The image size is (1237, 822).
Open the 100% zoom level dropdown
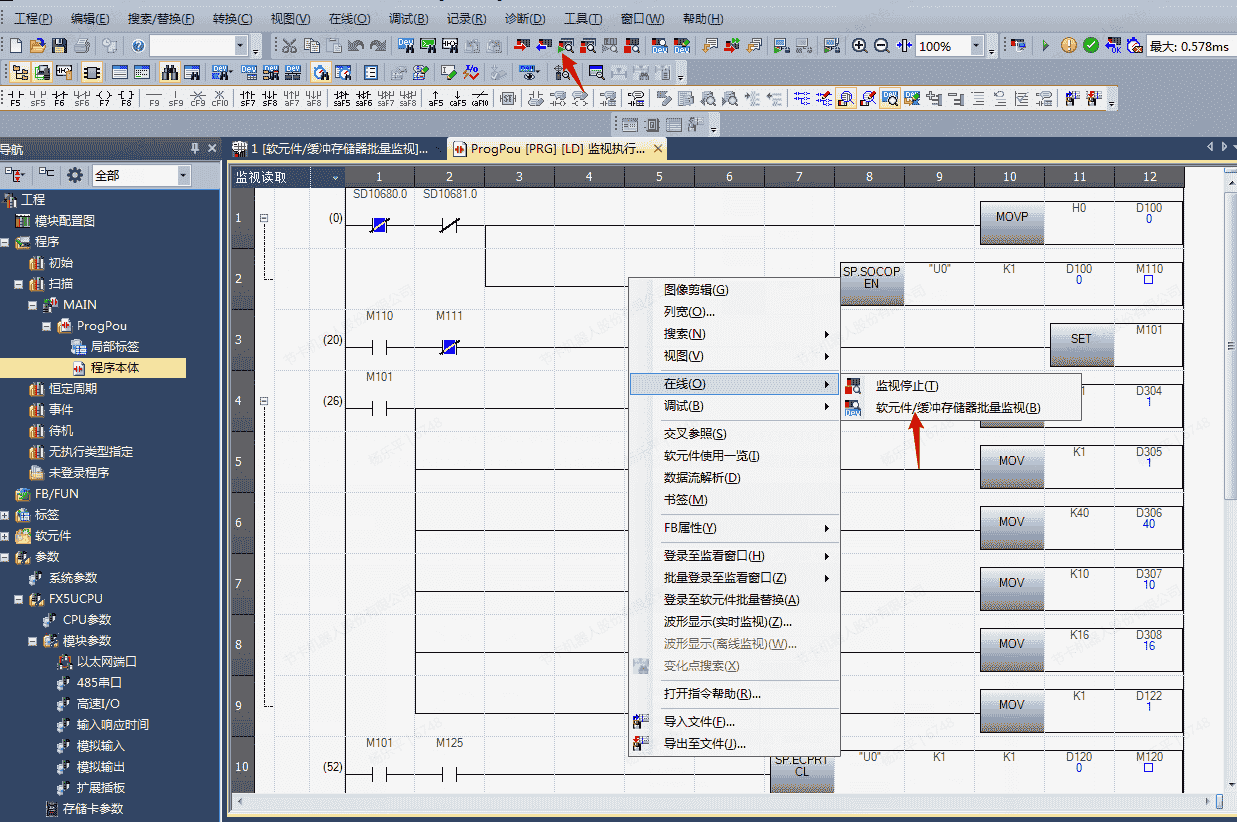976,46
